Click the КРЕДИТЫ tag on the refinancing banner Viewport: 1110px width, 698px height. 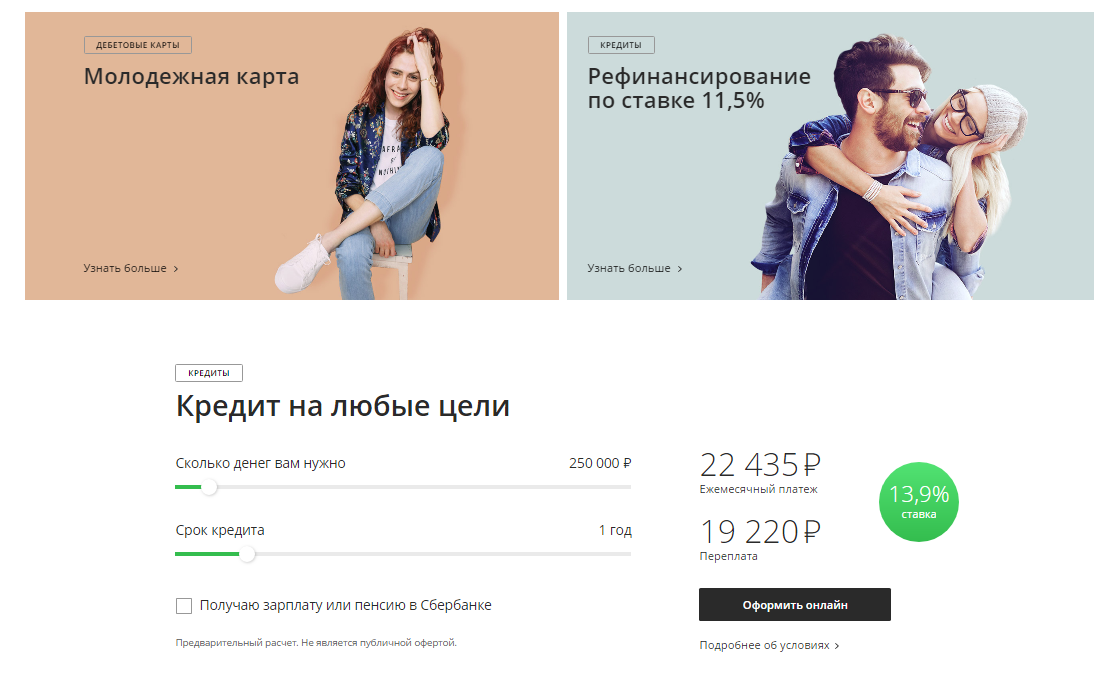(621, 45)
